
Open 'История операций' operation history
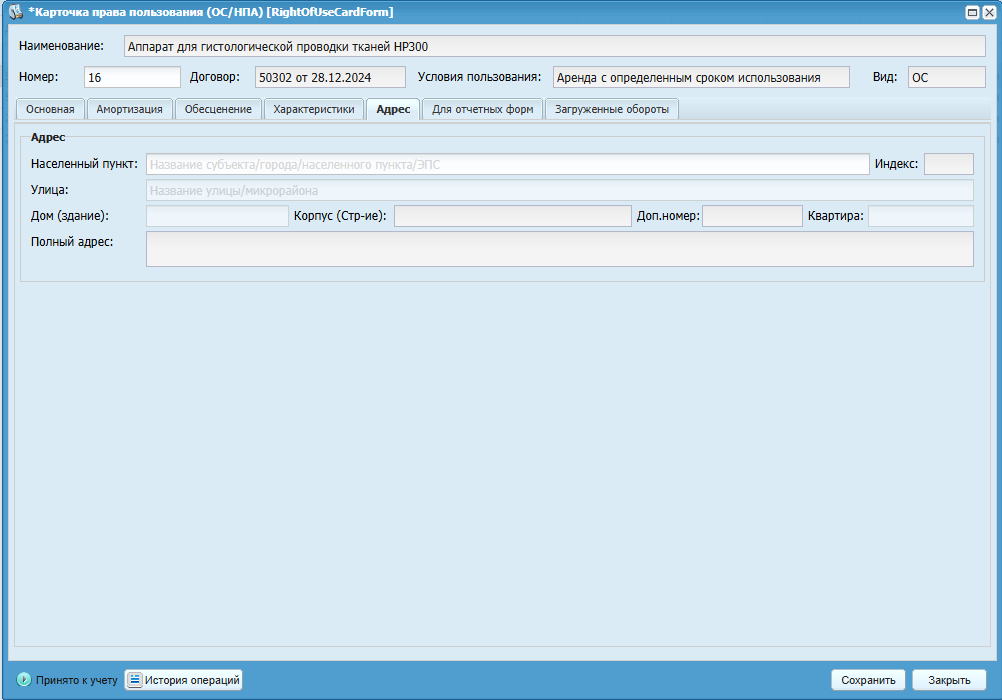click(183, 680)
